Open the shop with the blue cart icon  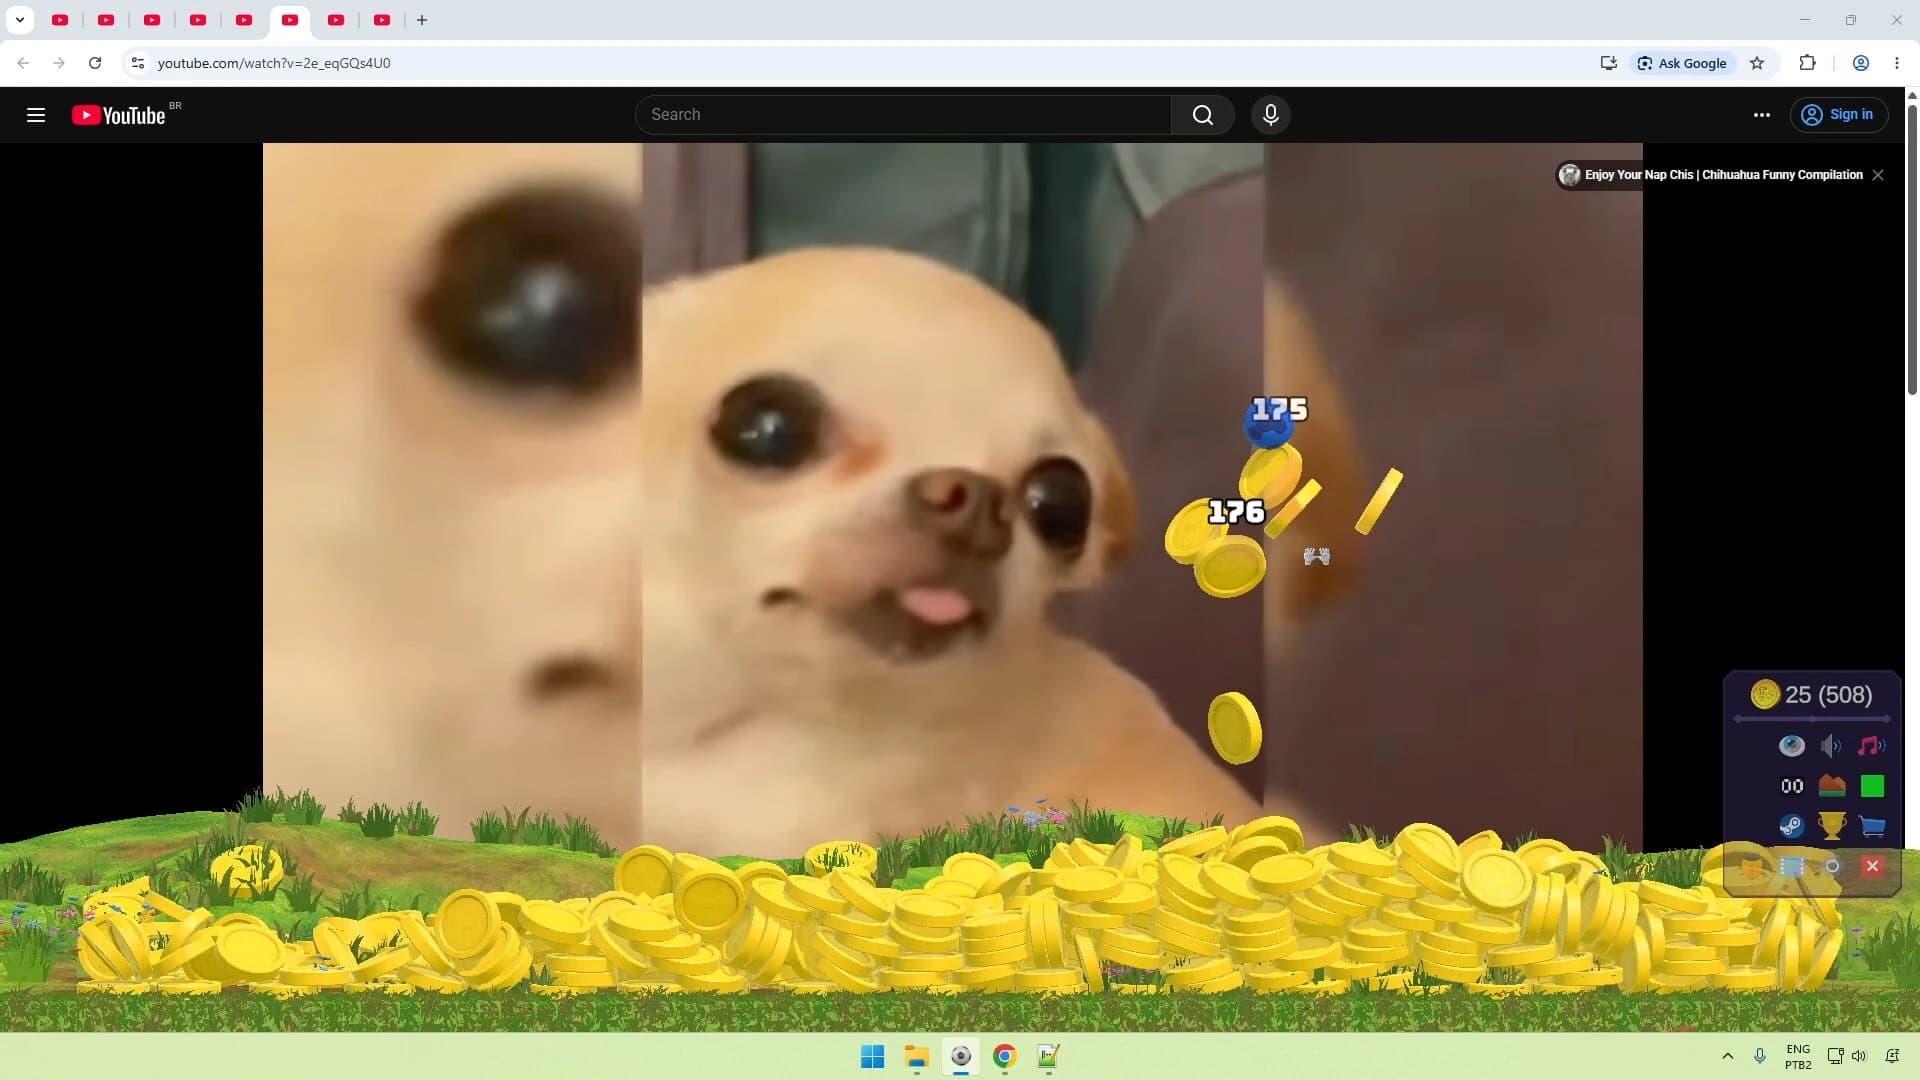(x=1872, y=826)
